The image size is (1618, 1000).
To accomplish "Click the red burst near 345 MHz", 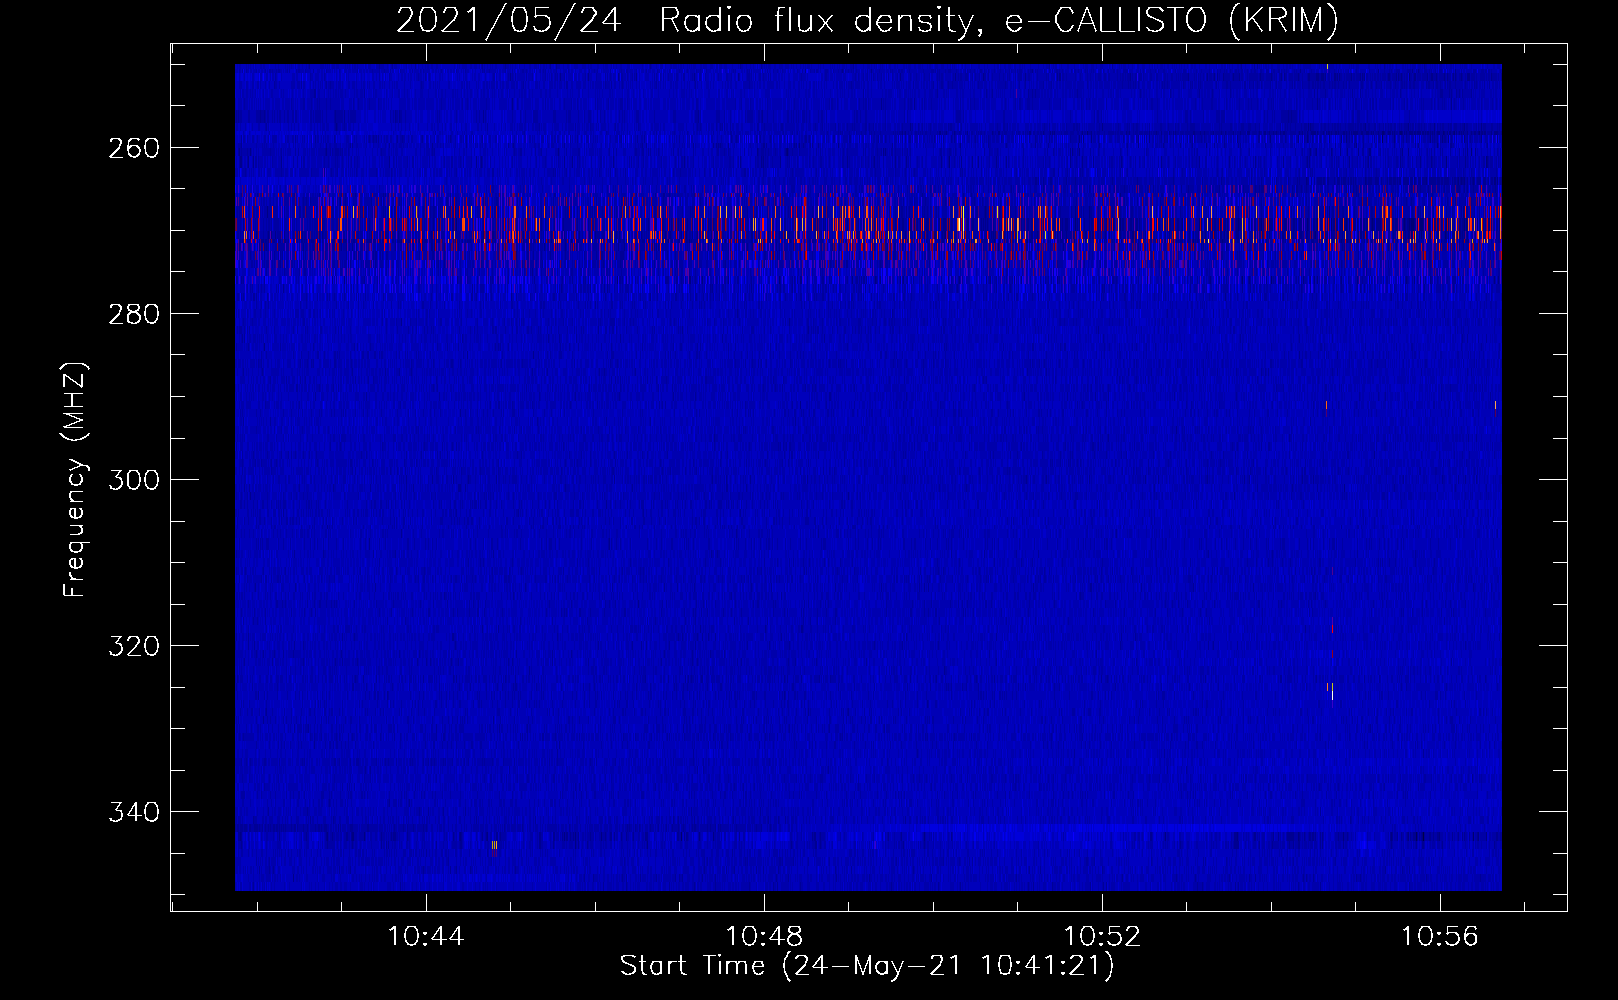I will (x=494, y=848).
